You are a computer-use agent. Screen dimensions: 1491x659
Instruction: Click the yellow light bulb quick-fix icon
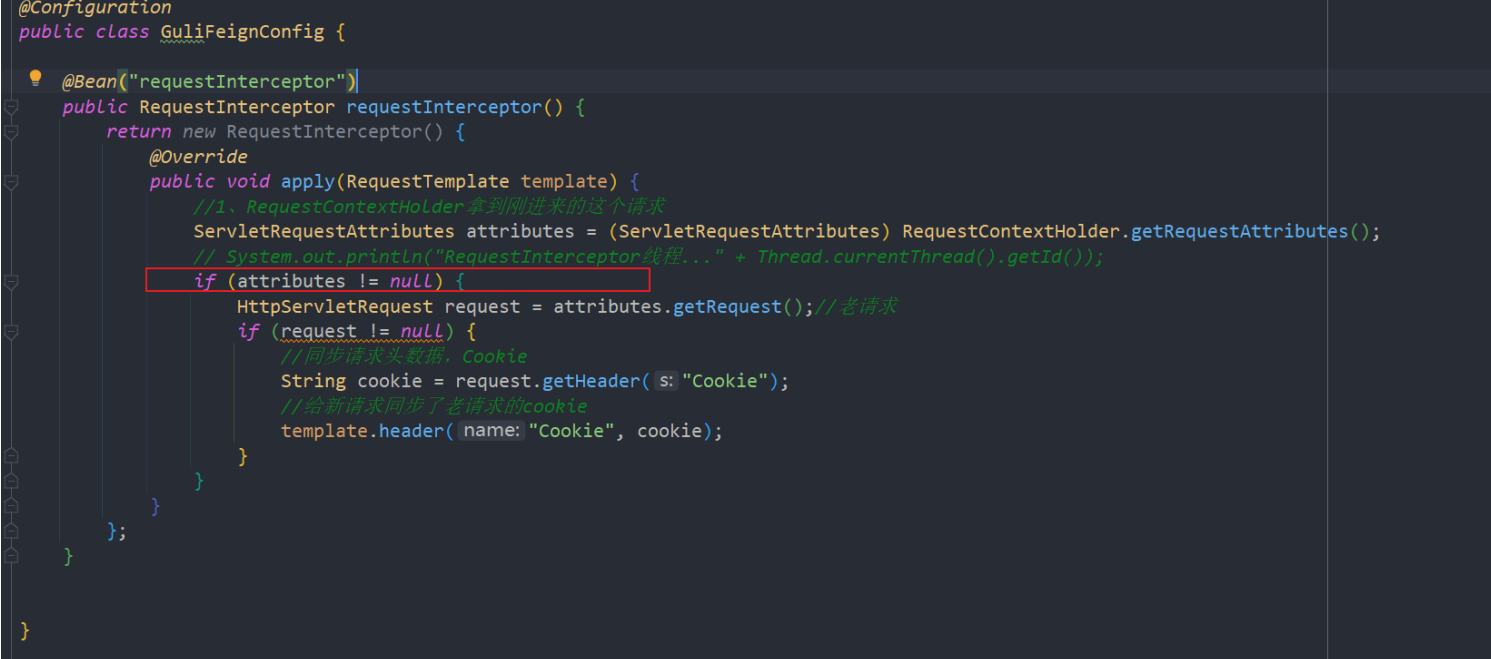point(35,78)
